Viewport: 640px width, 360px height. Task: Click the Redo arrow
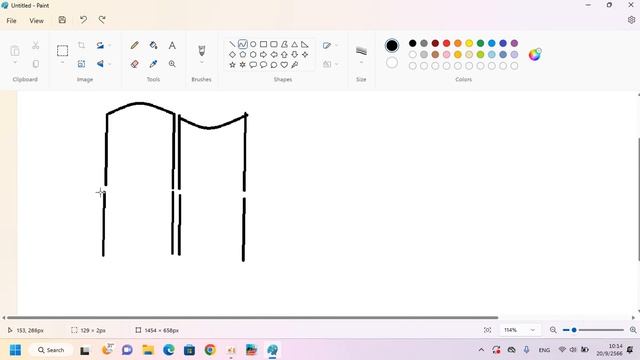pyautogui.click(x=102, y=20)
